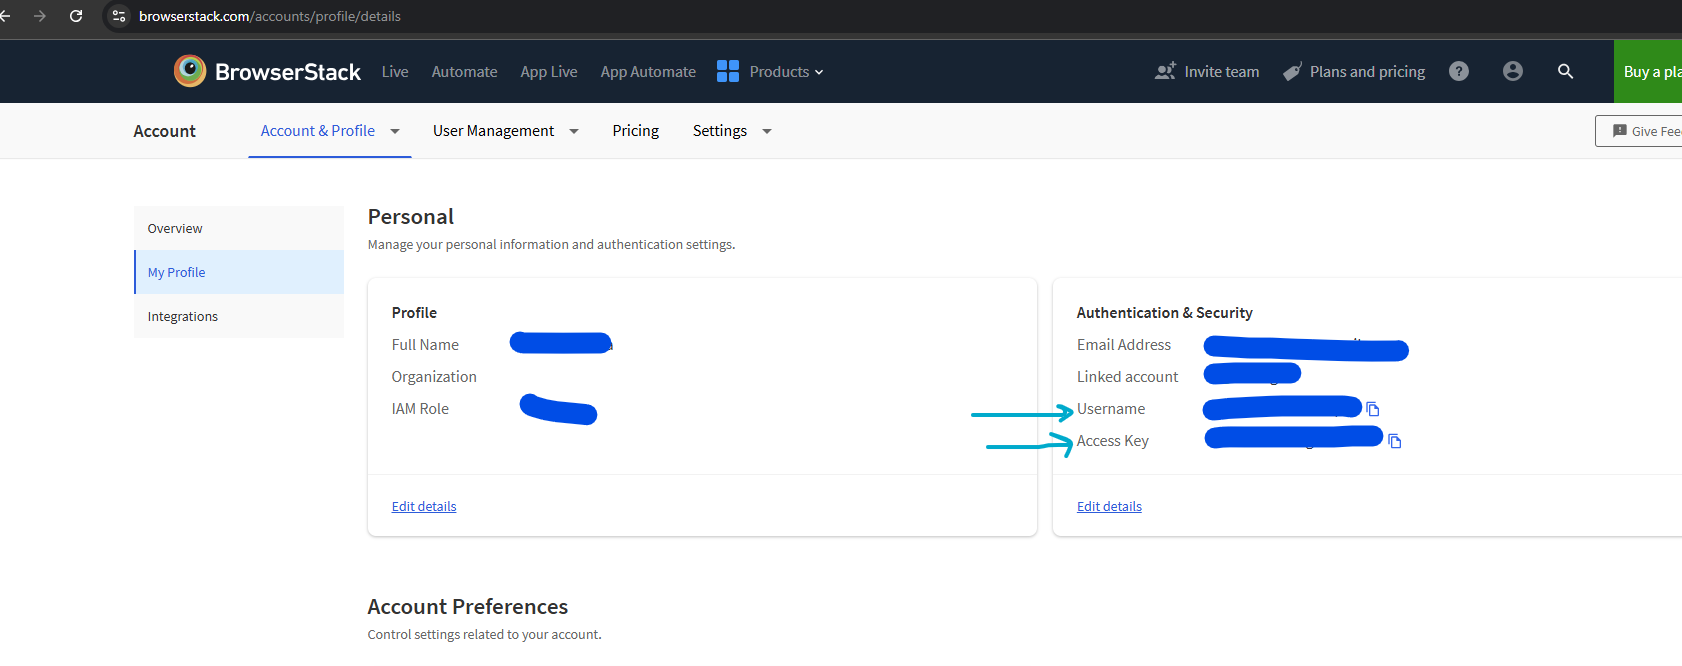Reload the page in the browser
The width and height of the screenshot is (1682, 666).
[76, 16]
